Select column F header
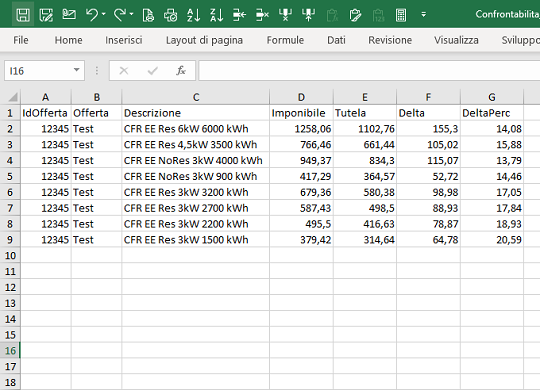The height and width of the screenshot is (390, 540). click(428, 97)
